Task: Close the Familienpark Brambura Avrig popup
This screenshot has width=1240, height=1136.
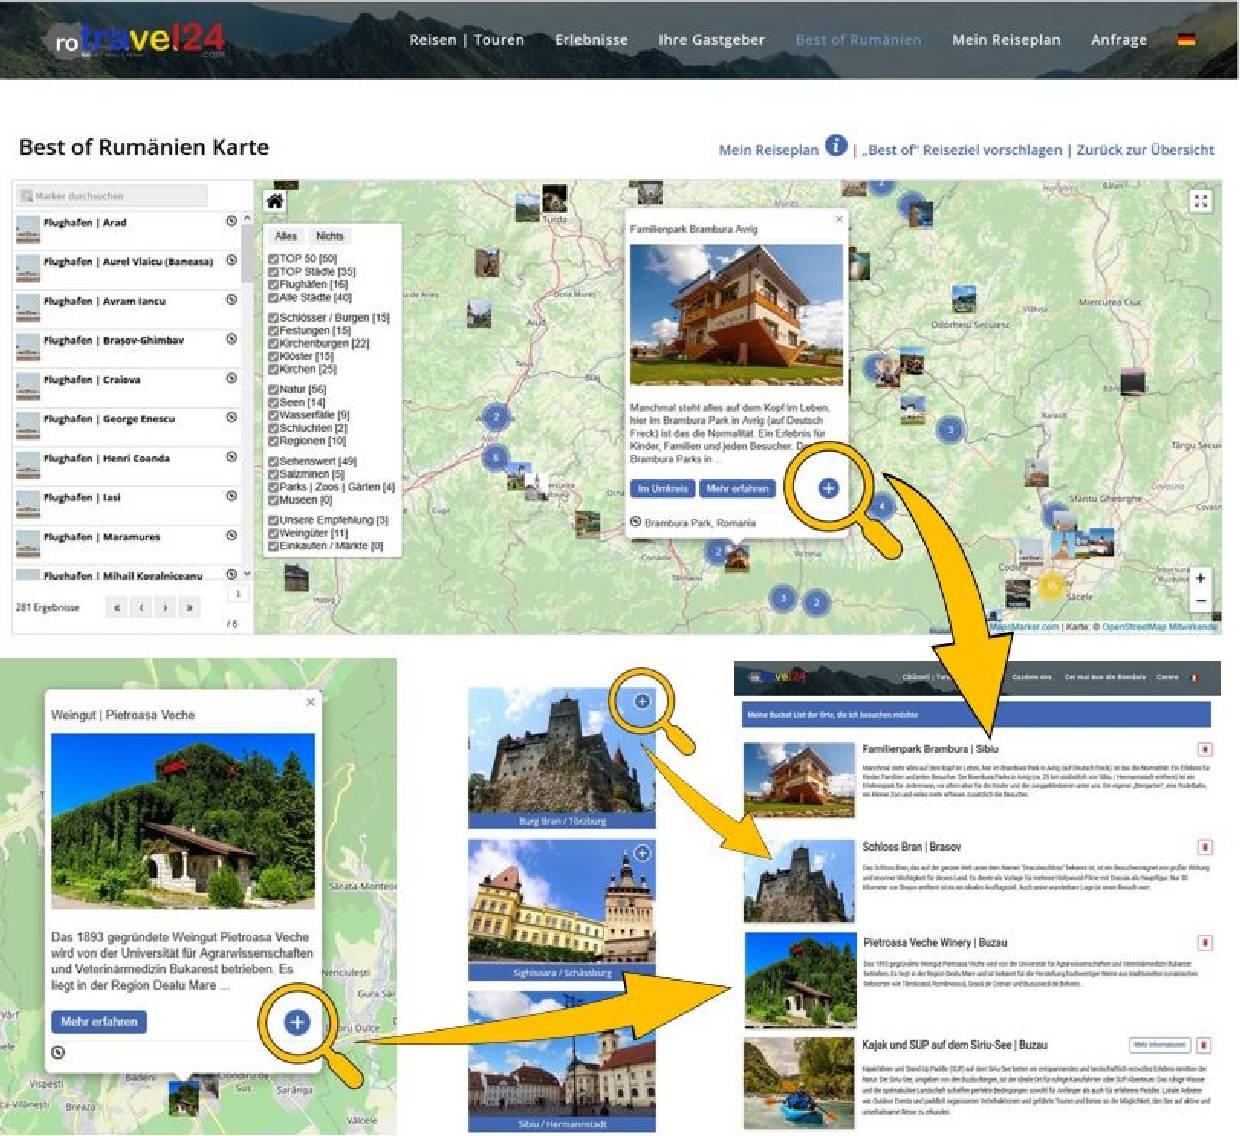Action: point(839,219)
